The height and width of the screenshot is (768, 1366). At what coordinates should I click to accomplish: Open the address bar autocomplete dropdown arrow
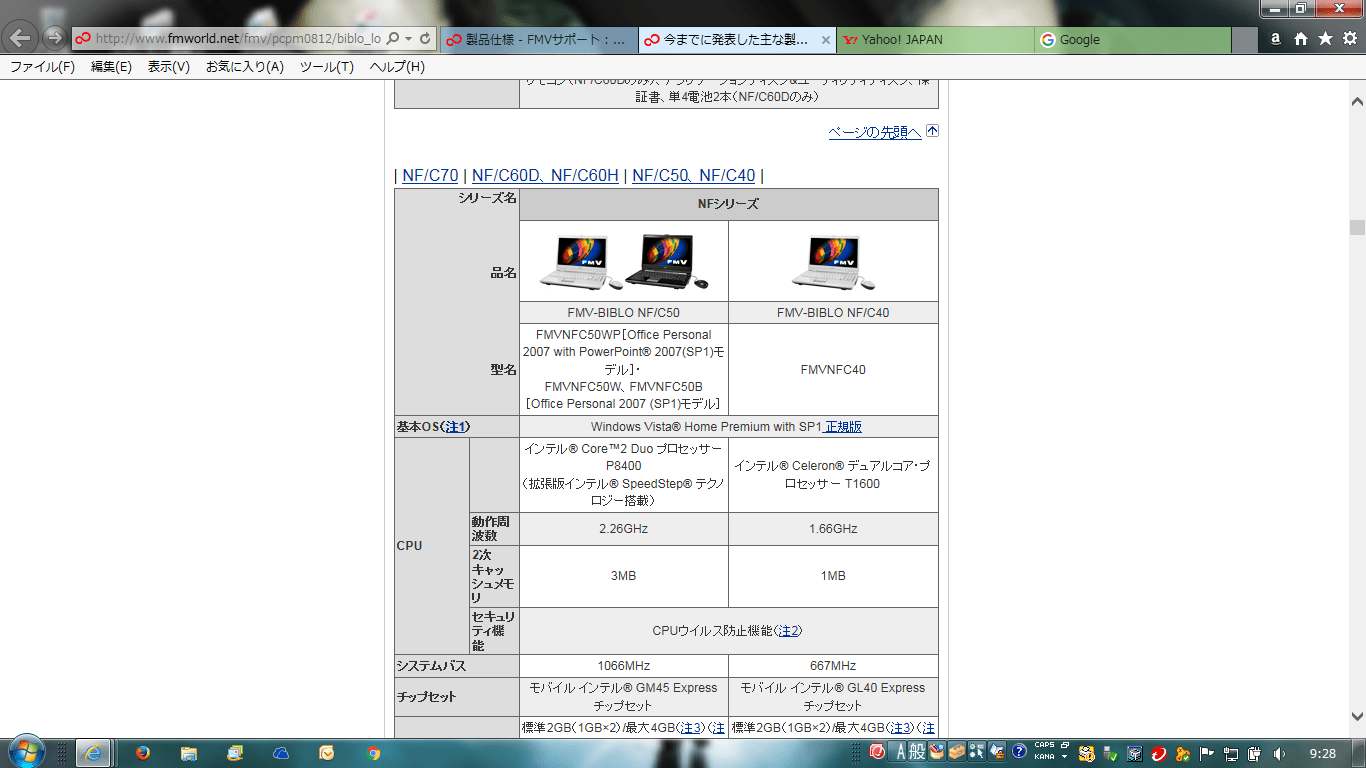[x=409, y=39]
